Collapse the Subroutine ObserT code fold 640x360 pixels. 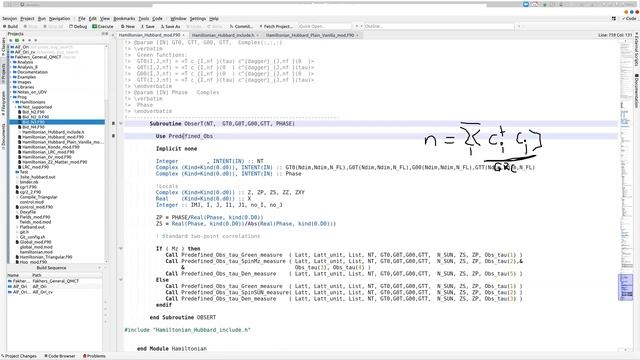[x=121, y=123]
